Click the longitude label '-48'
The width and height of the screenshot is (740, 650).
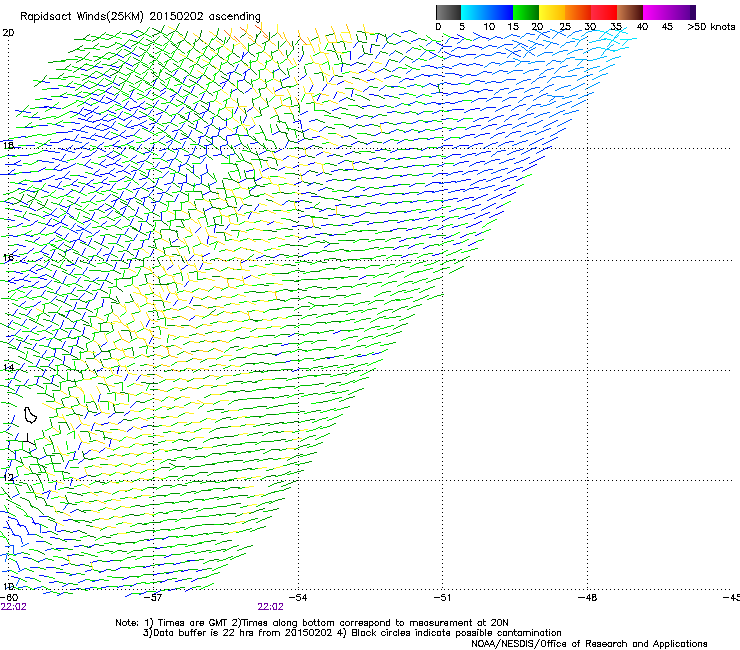click(x=587, y=597)
